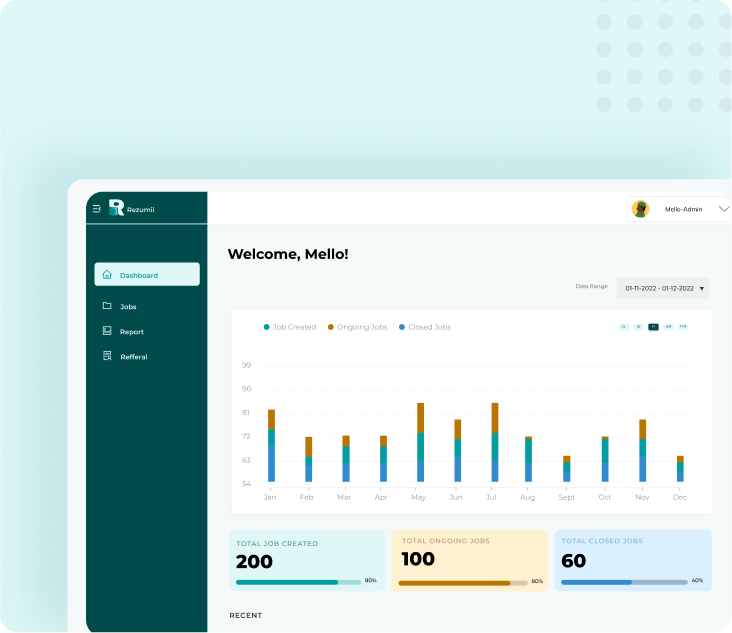This screenshot has width=732, height=633.
Task: Collapse the sidebar using the hamburger icon
Action: (x=97, y=209)
